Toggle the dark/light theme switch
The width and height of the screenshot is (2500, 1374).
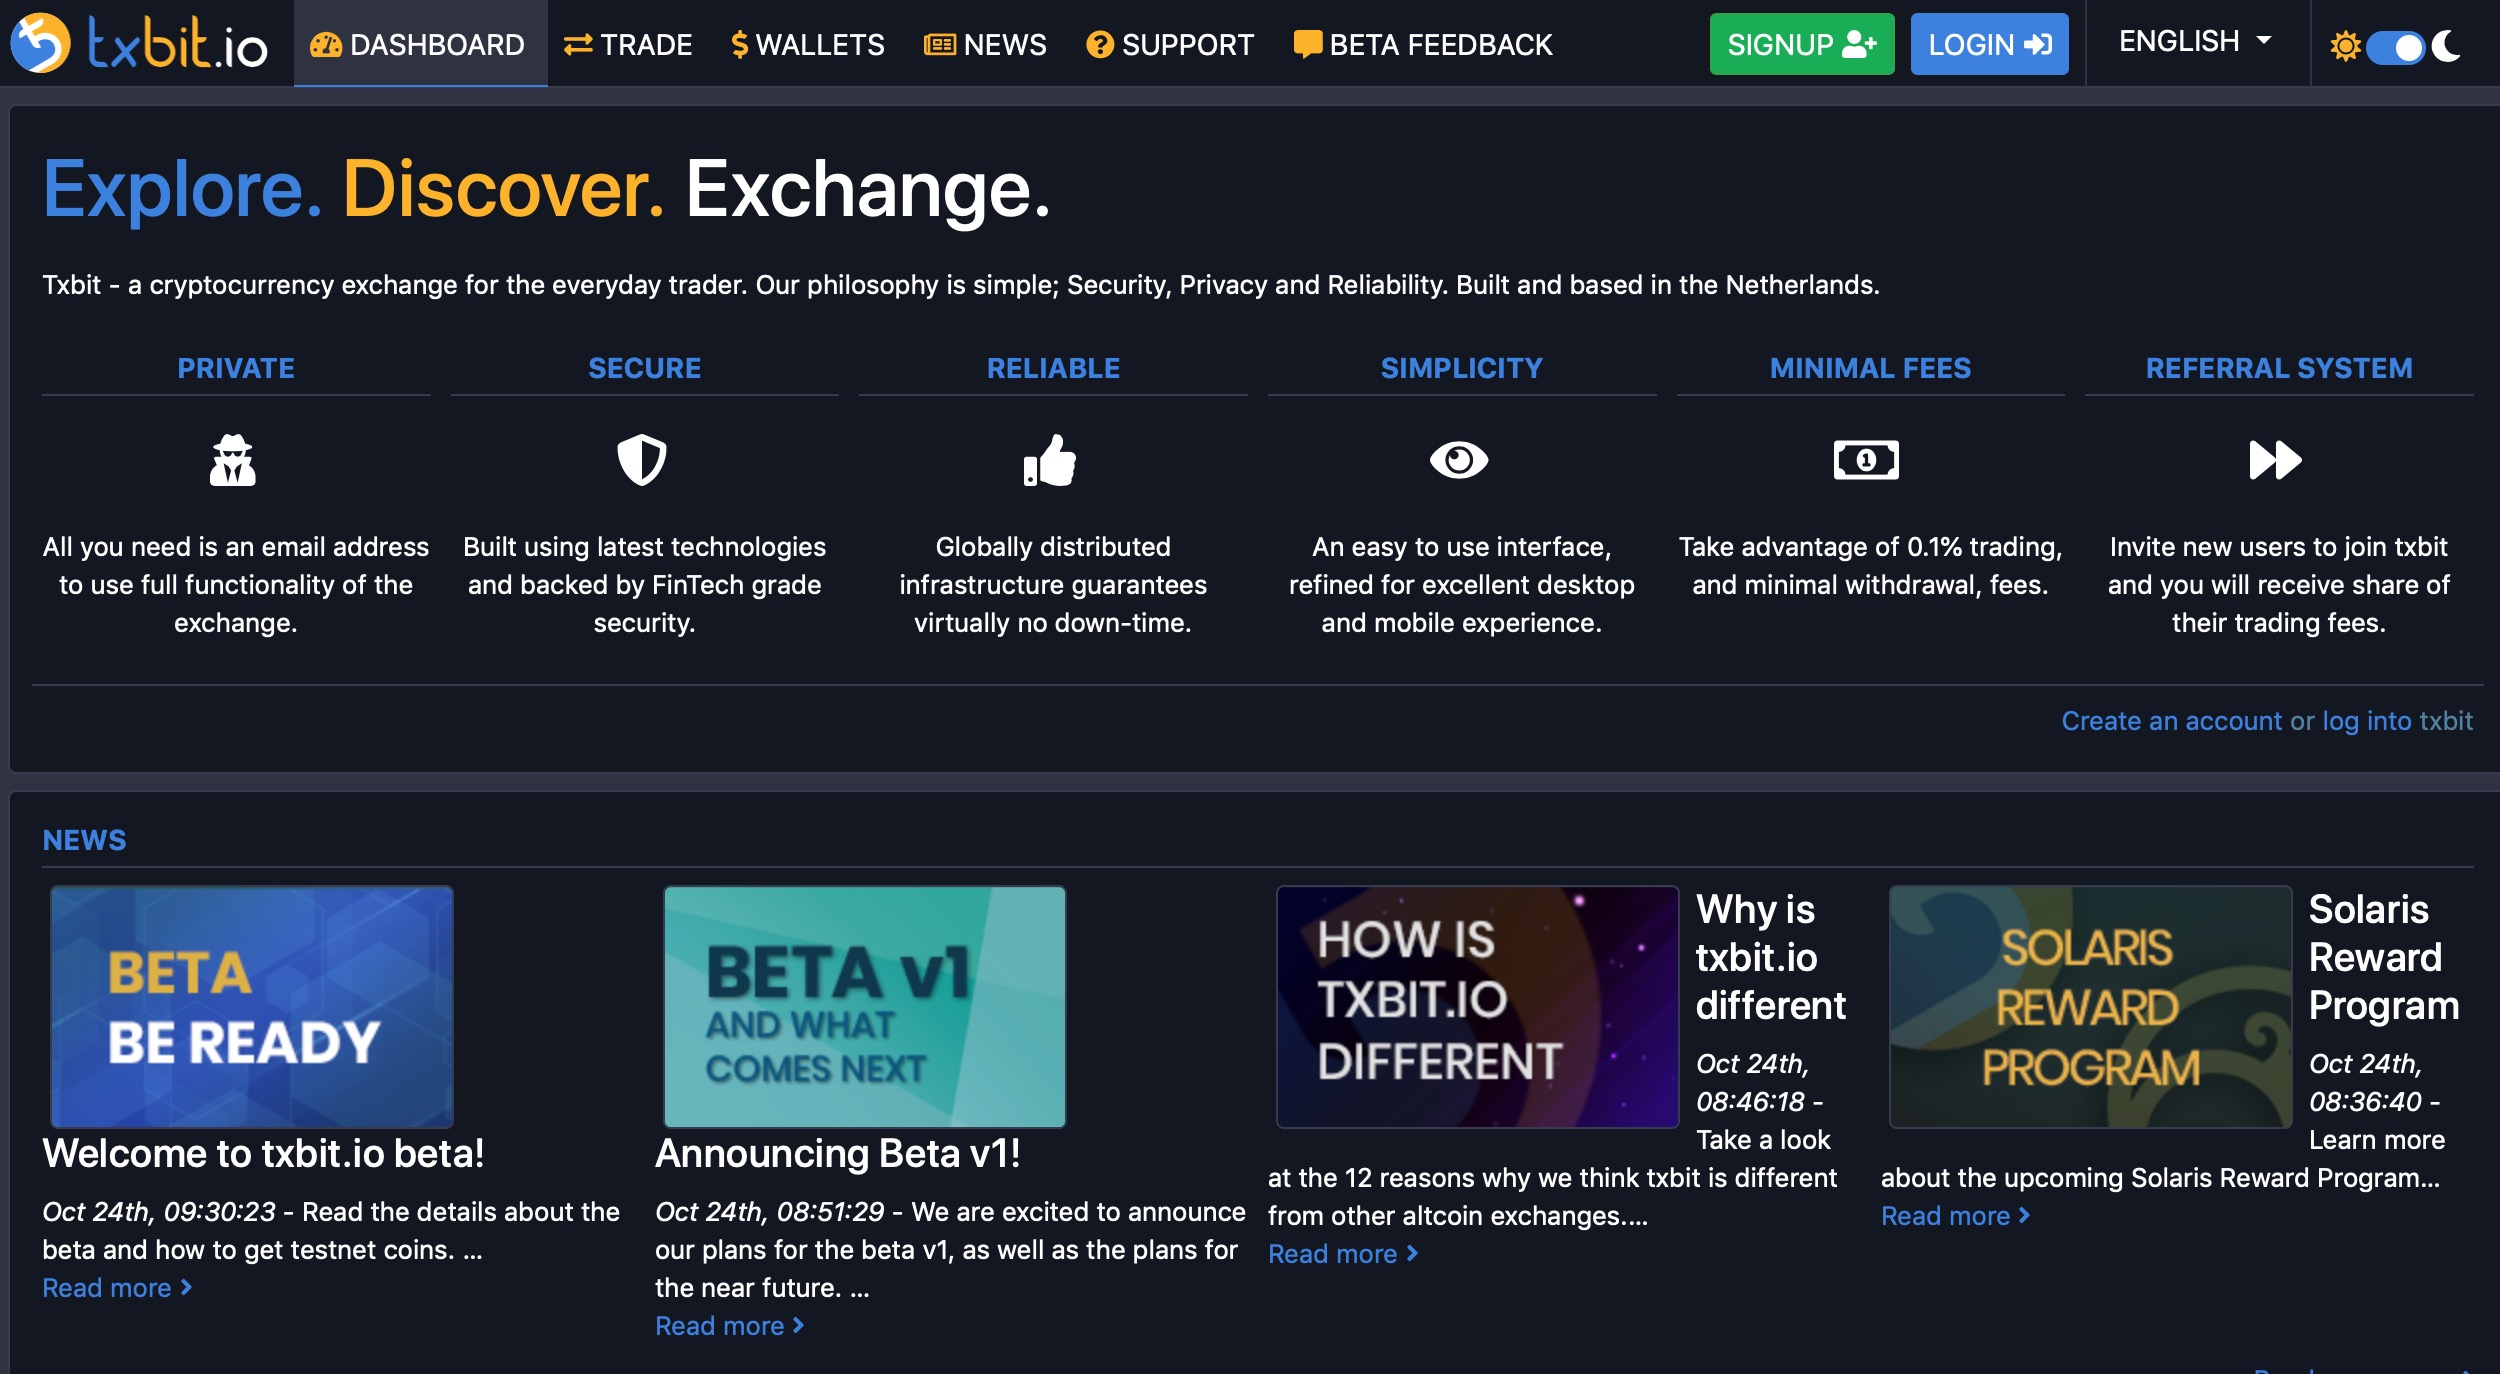point(2396,47)
